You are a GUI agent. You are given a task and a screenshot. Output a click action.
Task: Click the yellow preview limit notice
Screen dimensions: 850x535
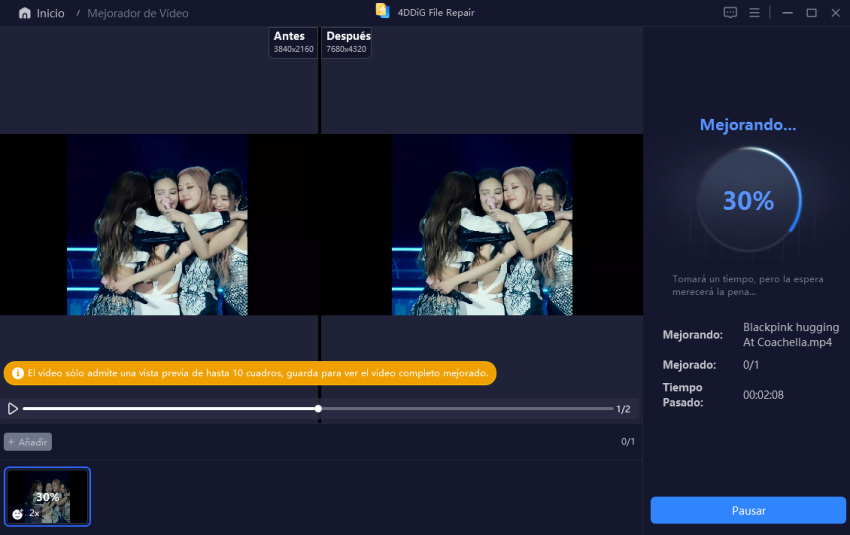tap(250, 373)
